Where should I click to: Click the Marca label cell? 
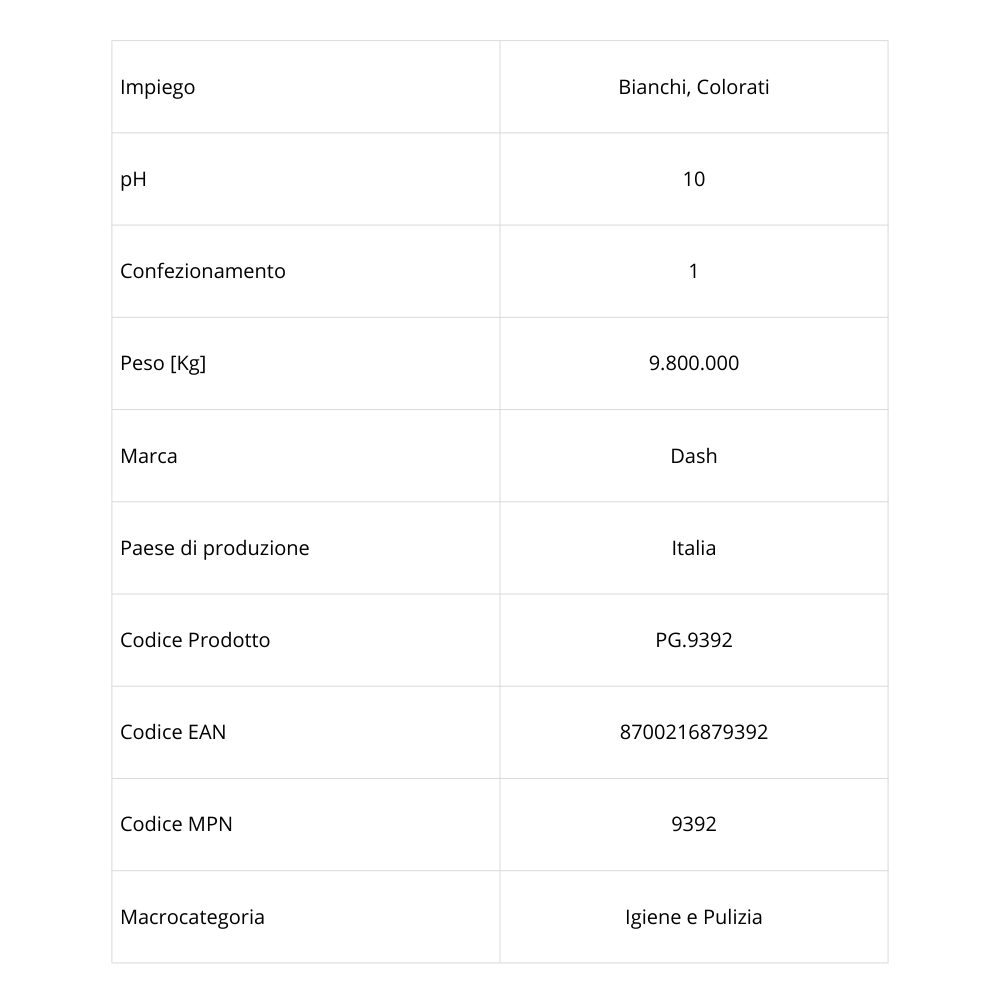(x=149, y=456)
